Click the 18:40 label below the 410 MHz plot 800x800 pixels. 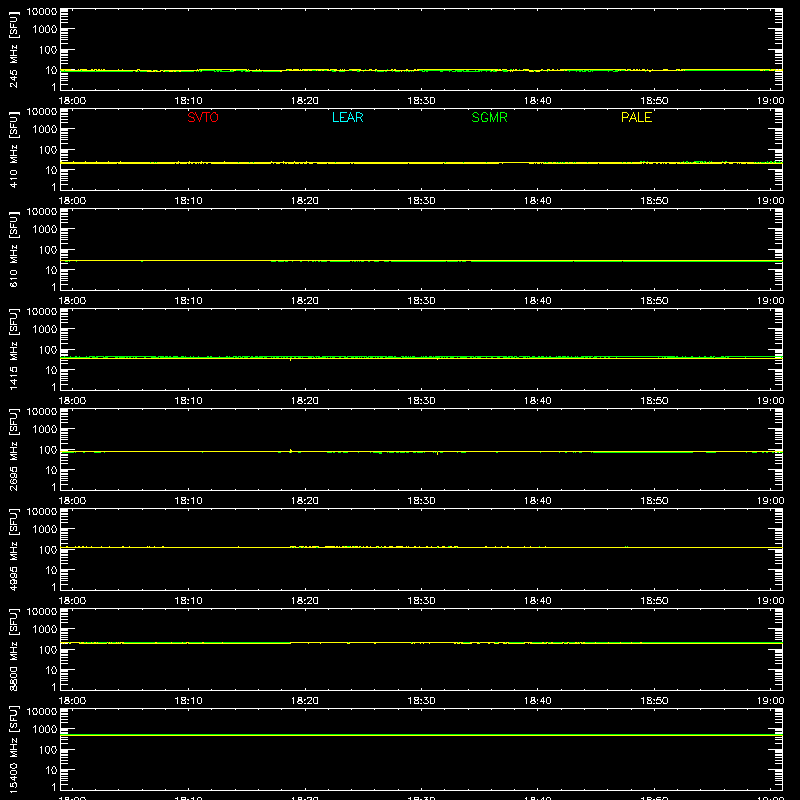[538, 201]
